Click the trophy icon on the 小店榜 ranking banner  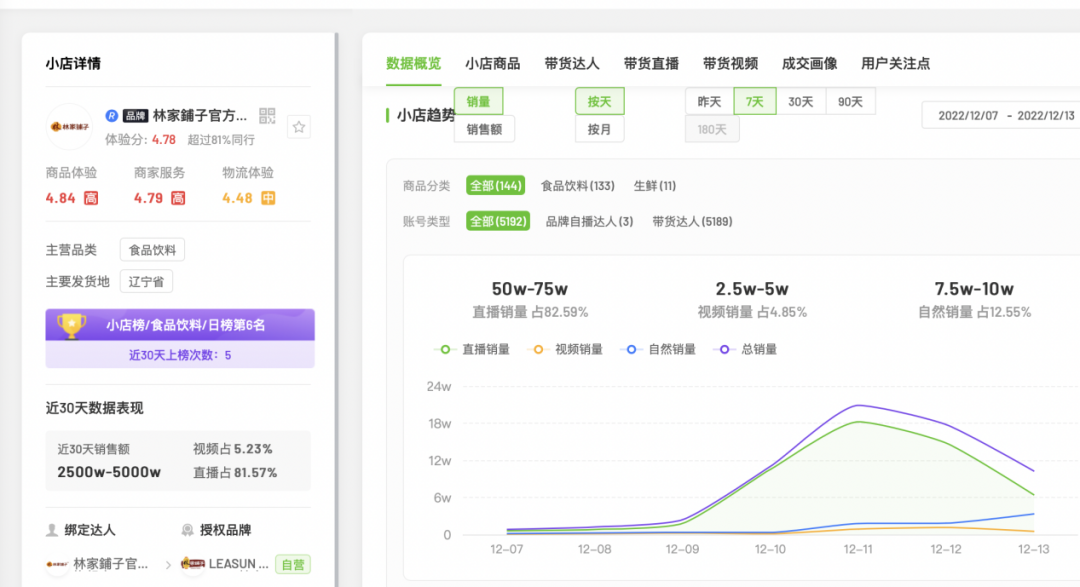point(69,325)
